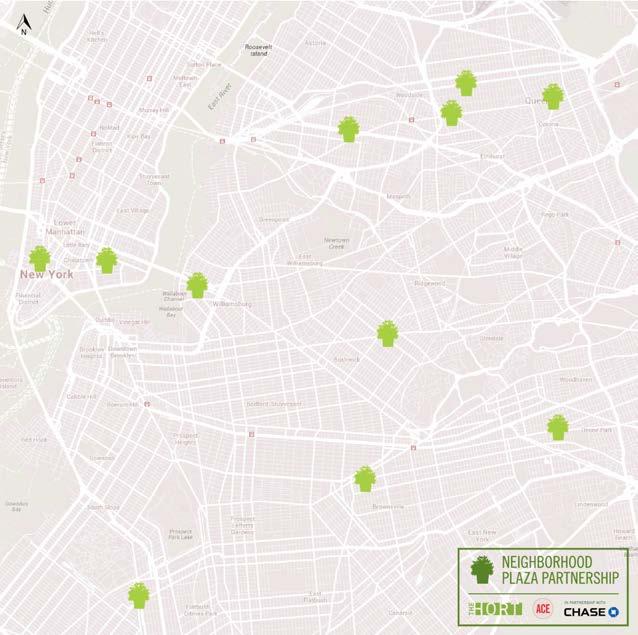Image resolution: width=638 pixels, height=635 pixels.
Task: Click The Hort logo in the legend
Action: point(496,609)
